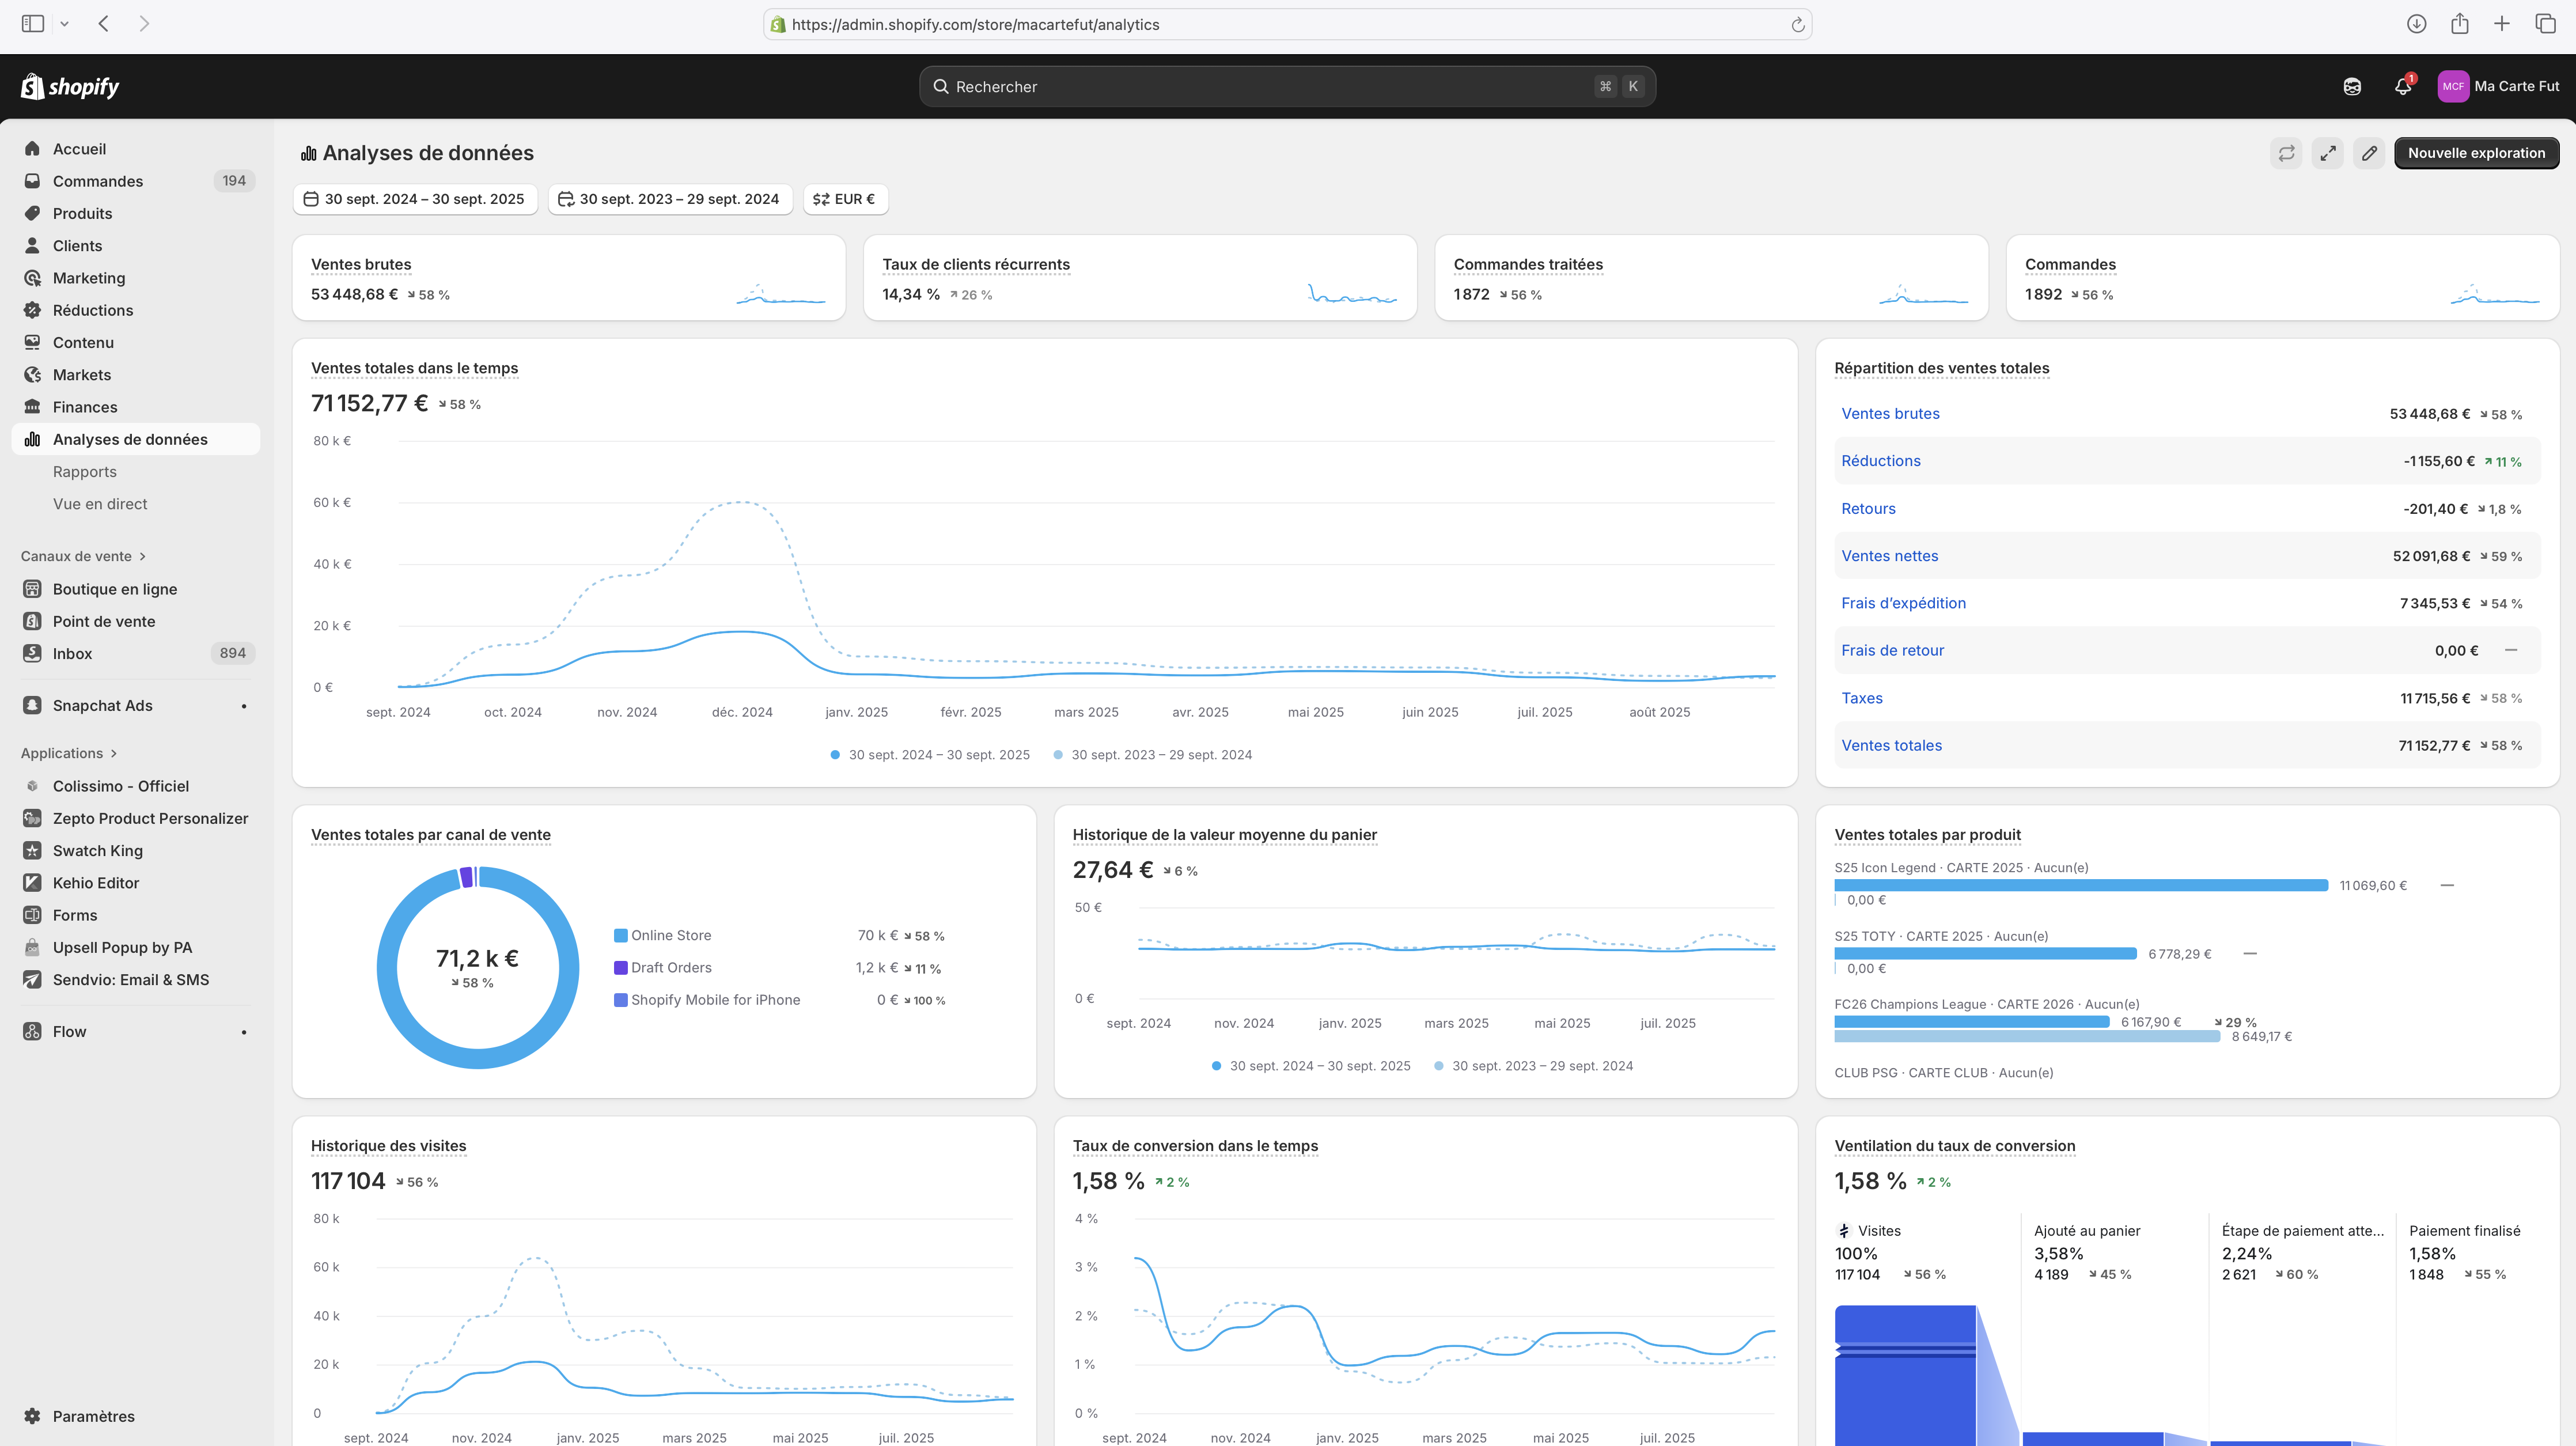Click the Online Store legend color swatch
Image resolution: width=2576 pixels, height=1446 pixels.
[620, 936]
